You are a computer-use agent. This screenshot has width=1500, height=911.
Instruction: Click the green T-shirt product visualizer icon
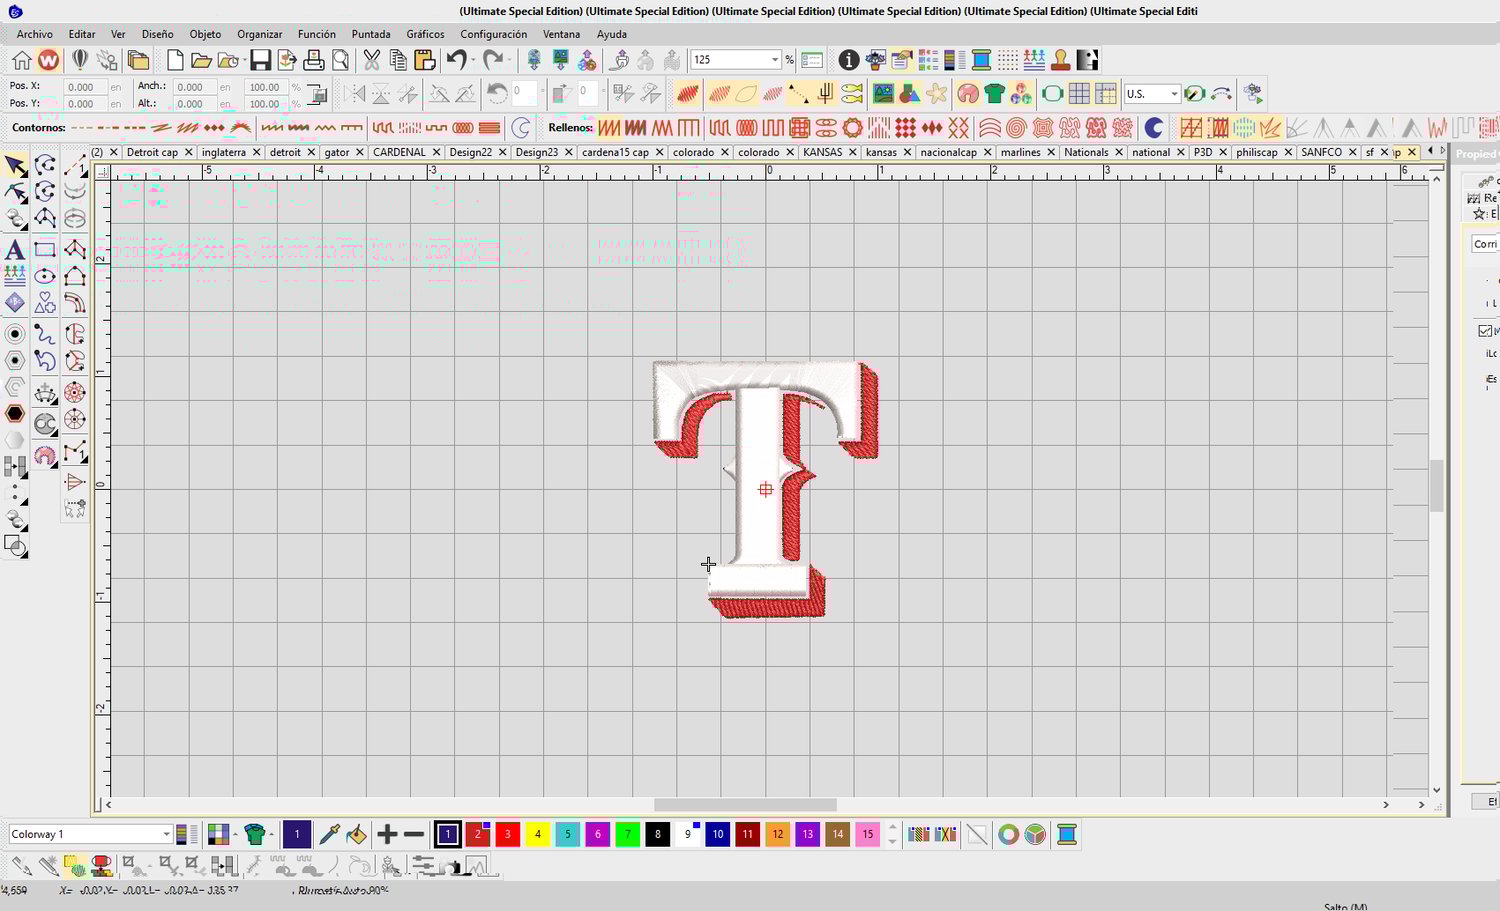coord(994,94)
